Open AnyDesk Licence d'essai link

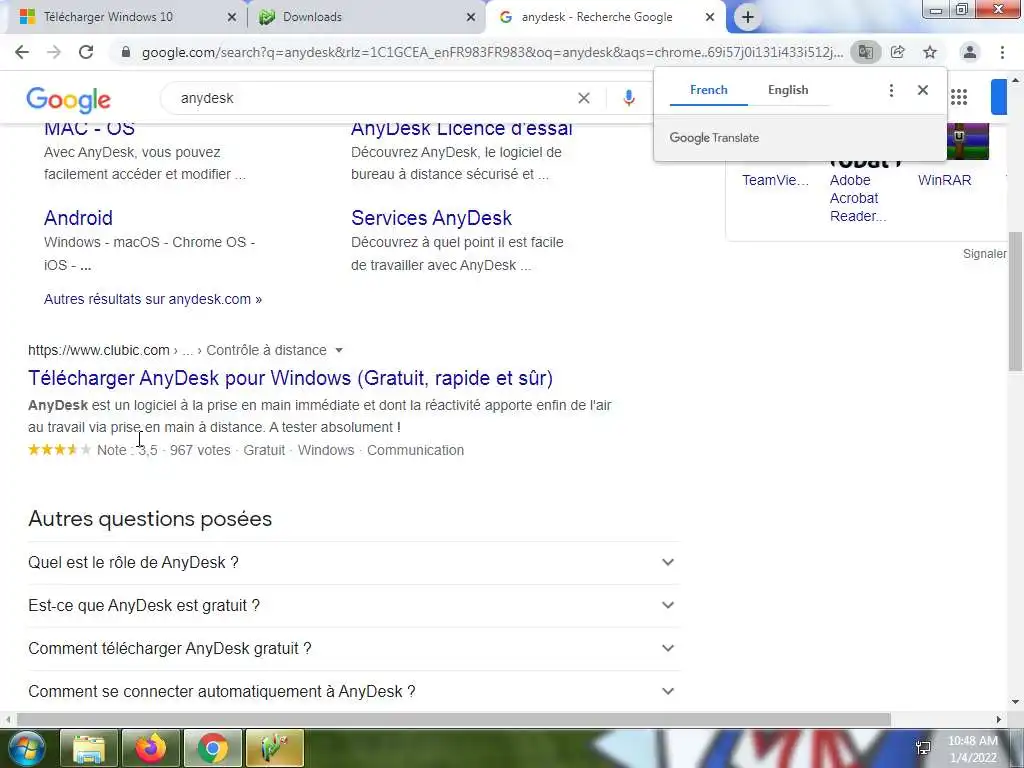tap(462, 129)
